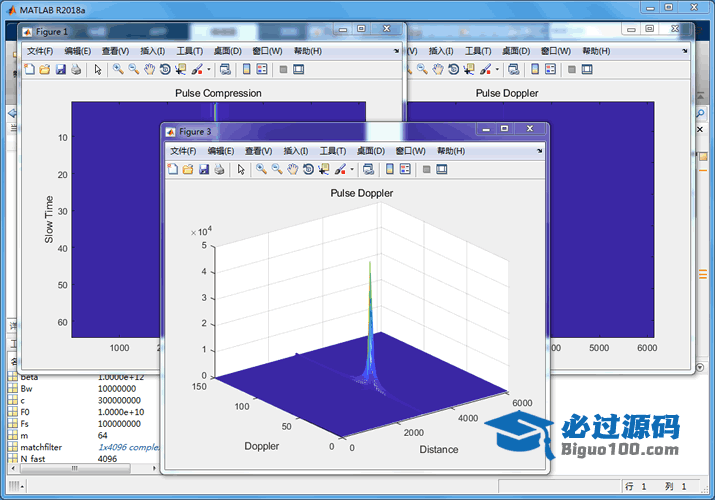Open 文件(F) menu in Figure 1
Image resolution: width=715 pixels, height=500 pixels.
click(40, 51)
